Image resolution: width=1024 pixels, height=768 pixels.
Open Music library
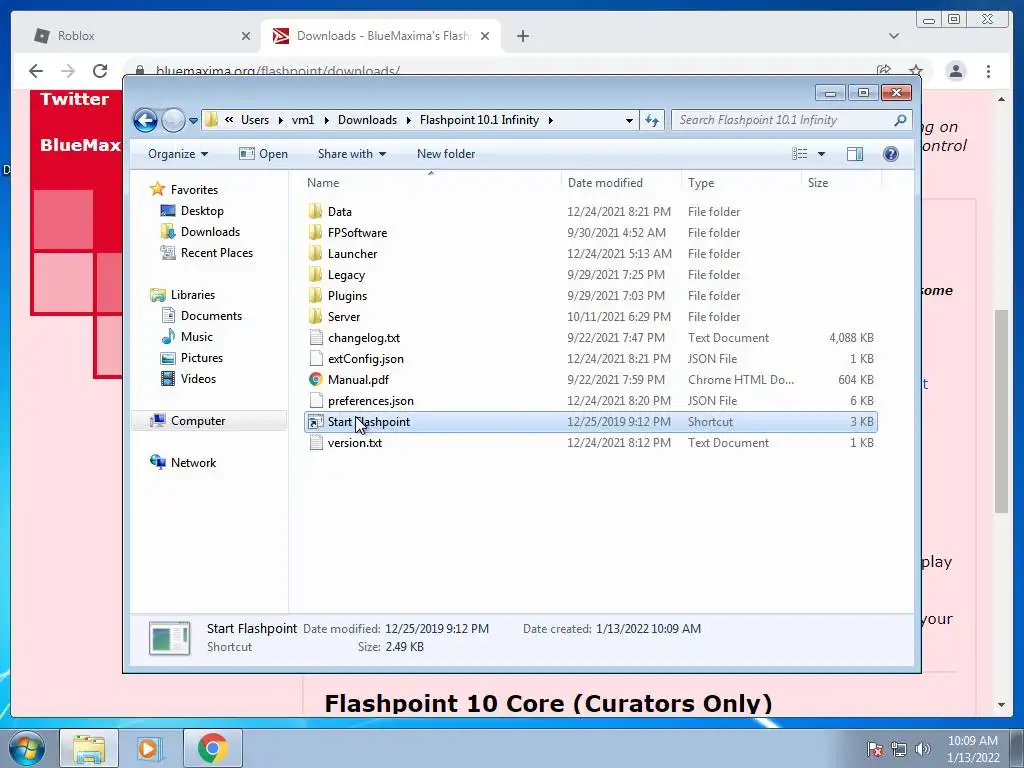[x=197, y=337]
